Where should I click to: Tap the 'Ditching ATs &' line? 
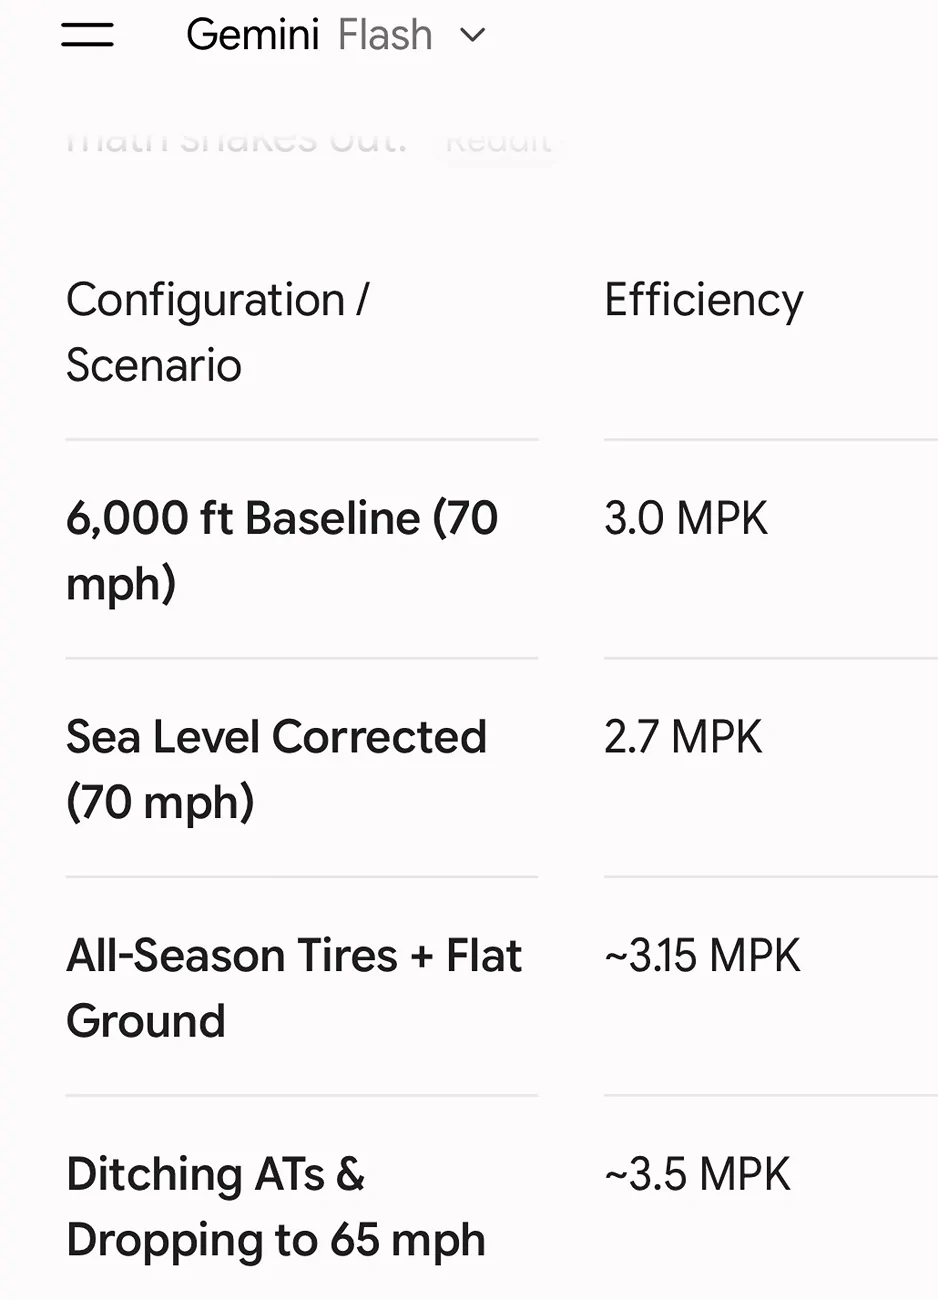tap(215, 1174)
